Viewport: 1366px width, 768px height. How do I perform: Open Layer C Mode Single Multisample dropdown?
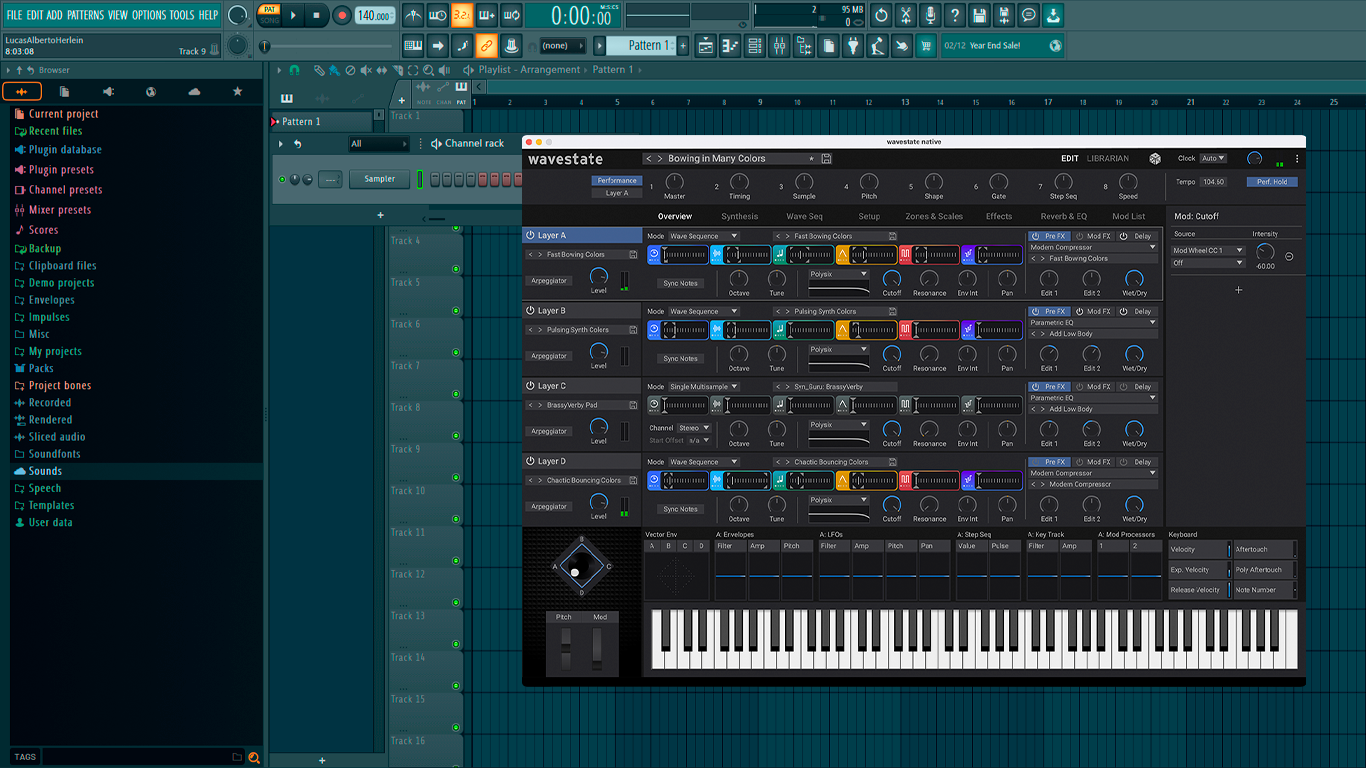click(x=703, y=387)
